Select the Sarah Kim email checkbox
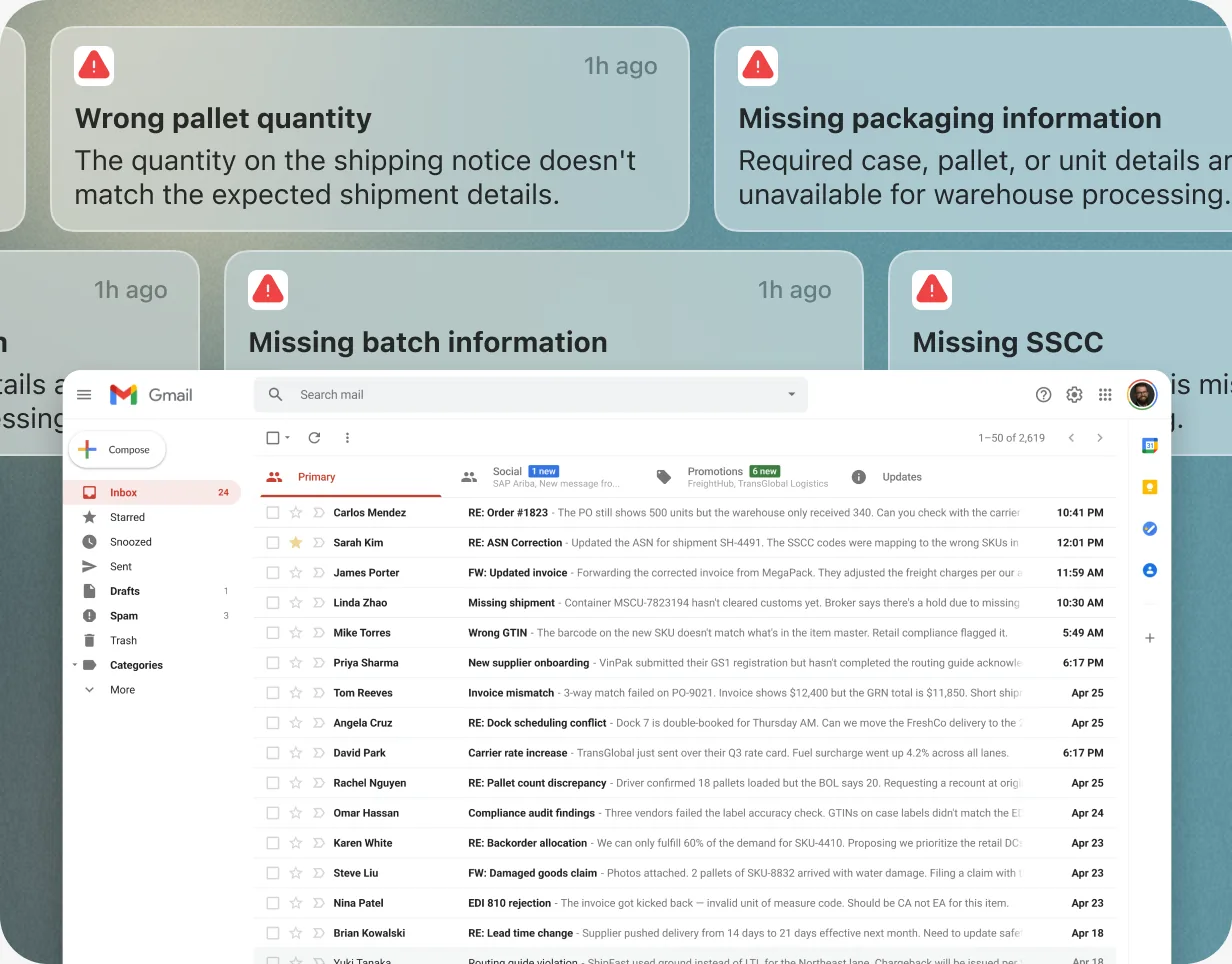 (273, 543)
